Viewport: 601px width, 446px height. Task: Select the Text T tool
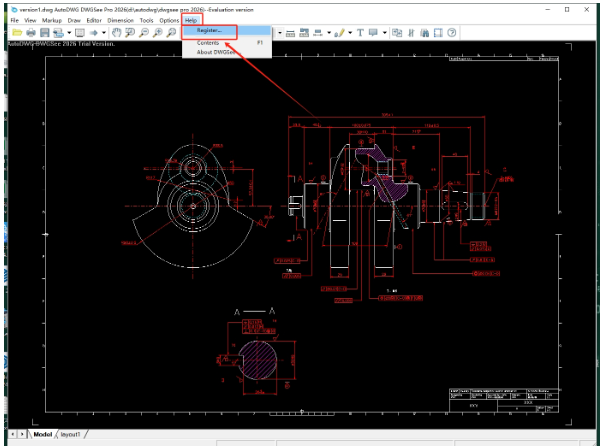[x=360, y=33]
